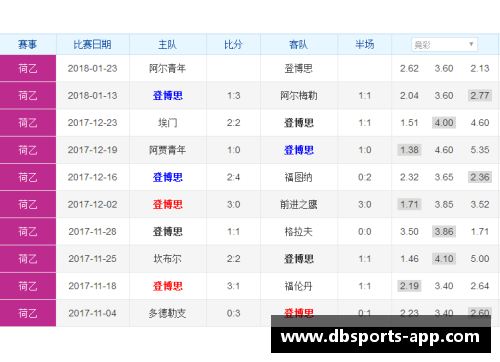The image size is (500, 362).
Task: Open home team 埃门
Action: click(167, 123)
